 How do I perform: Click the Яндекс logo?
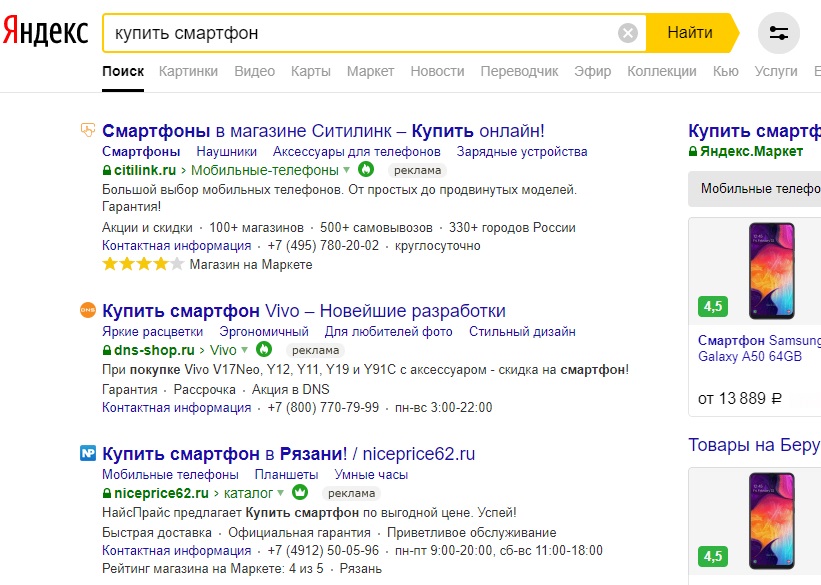[45, 31]
